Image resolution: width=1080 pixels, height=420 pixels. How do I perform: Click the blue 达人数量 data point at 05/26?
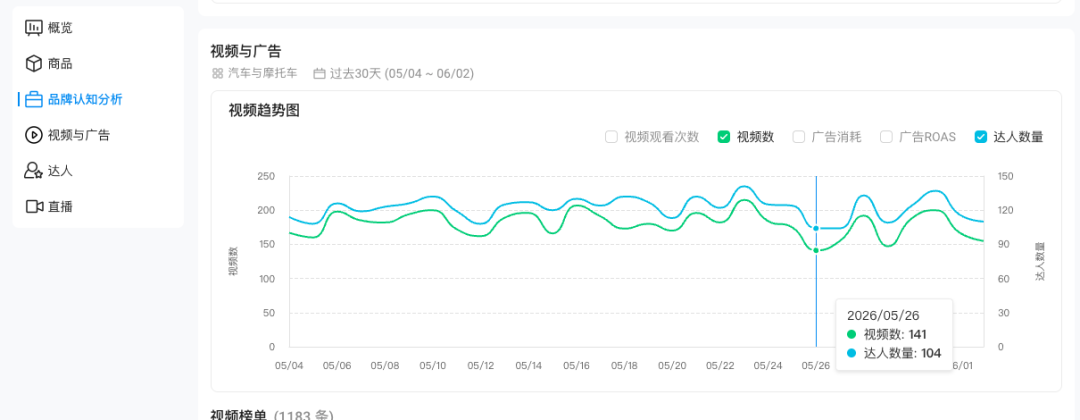[x=816, y=228]
